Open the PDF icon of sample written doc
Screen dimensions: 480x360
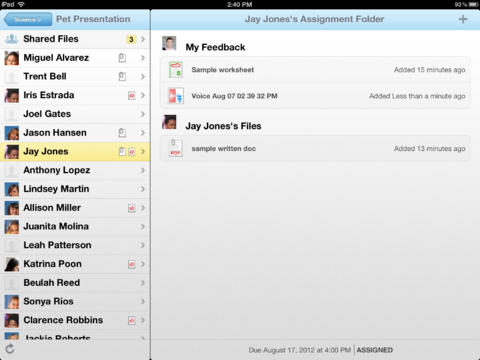tap(175, 148)
